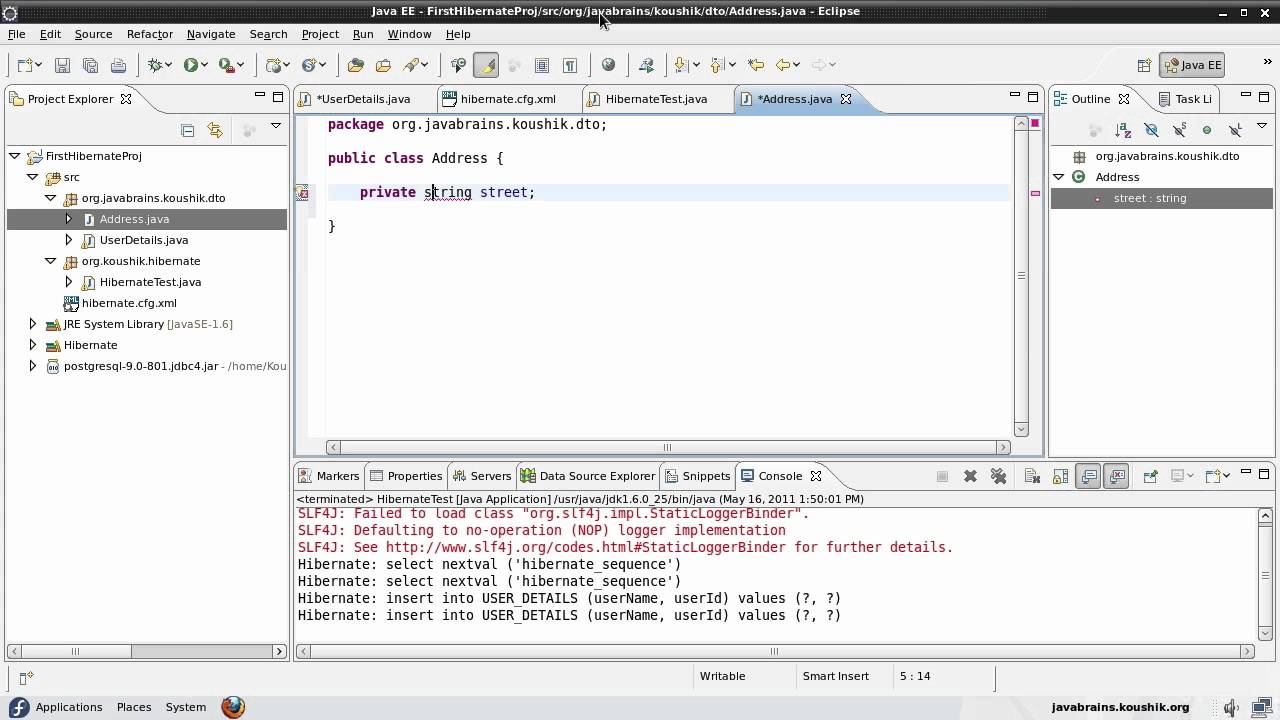Run program with green play icon
This screenshot has width=1280, height=720.
(190, 65)
